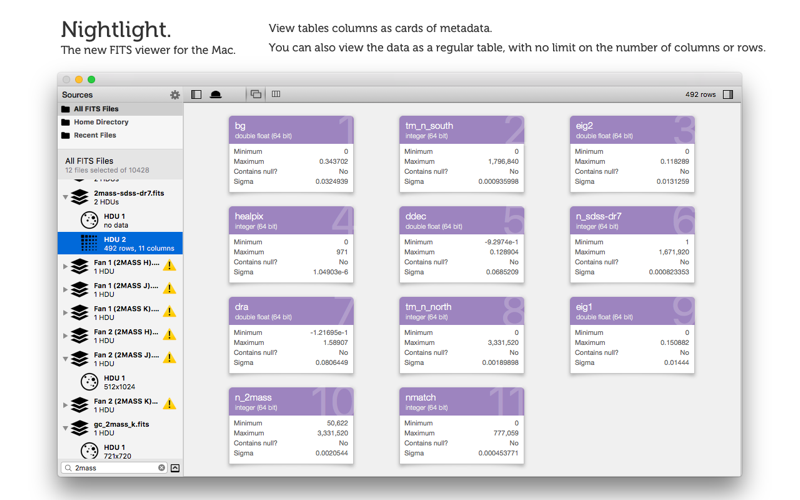Select the n_2mass column card header
The image size is (800, 500).
tap(291, 402)
